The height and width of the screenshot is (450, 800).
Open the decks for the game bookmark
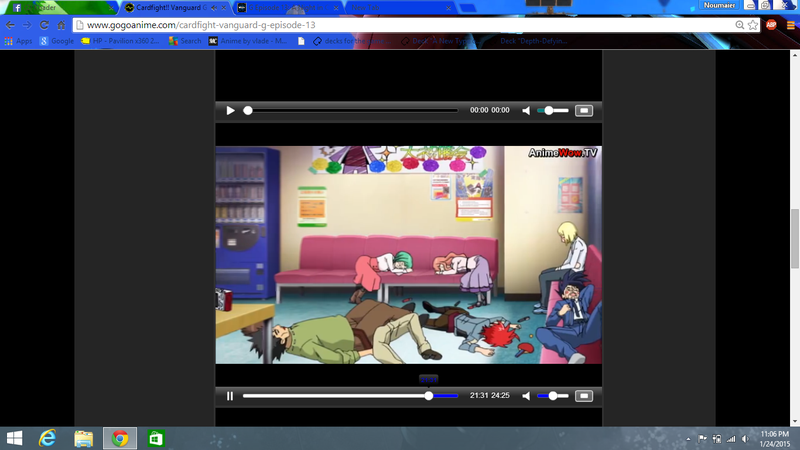pos(352,41)
